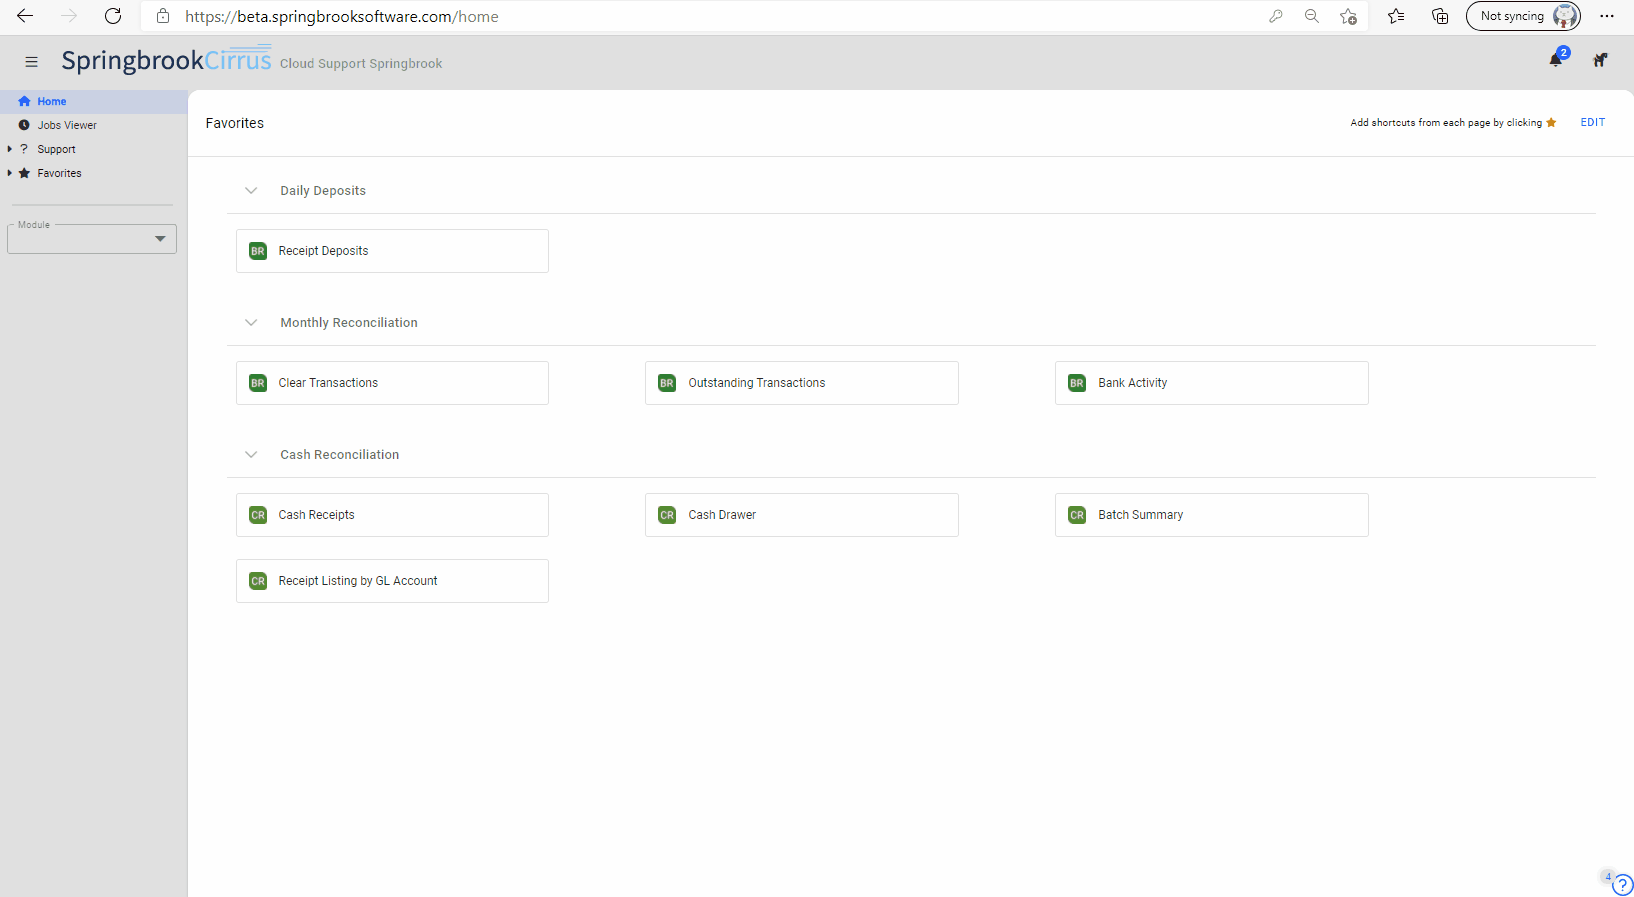
Task: Click the notifications bell icon
Action: (x=1555, y=60)
